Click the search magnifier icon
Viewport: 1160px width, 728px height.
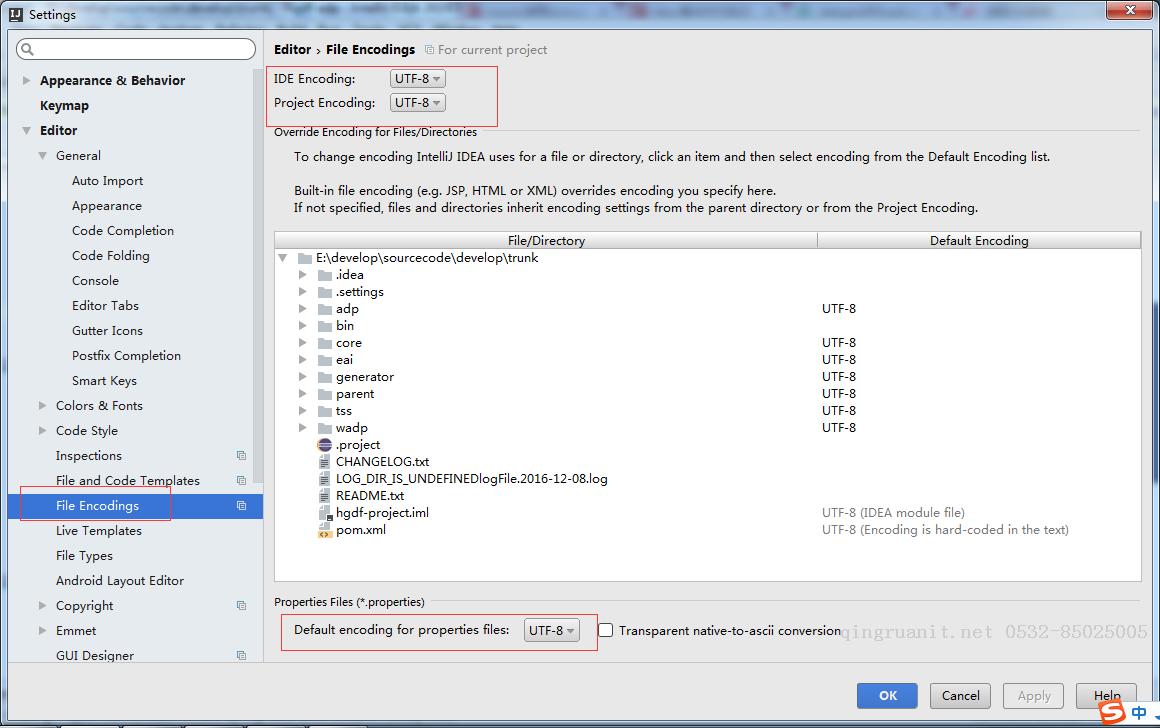27,50
